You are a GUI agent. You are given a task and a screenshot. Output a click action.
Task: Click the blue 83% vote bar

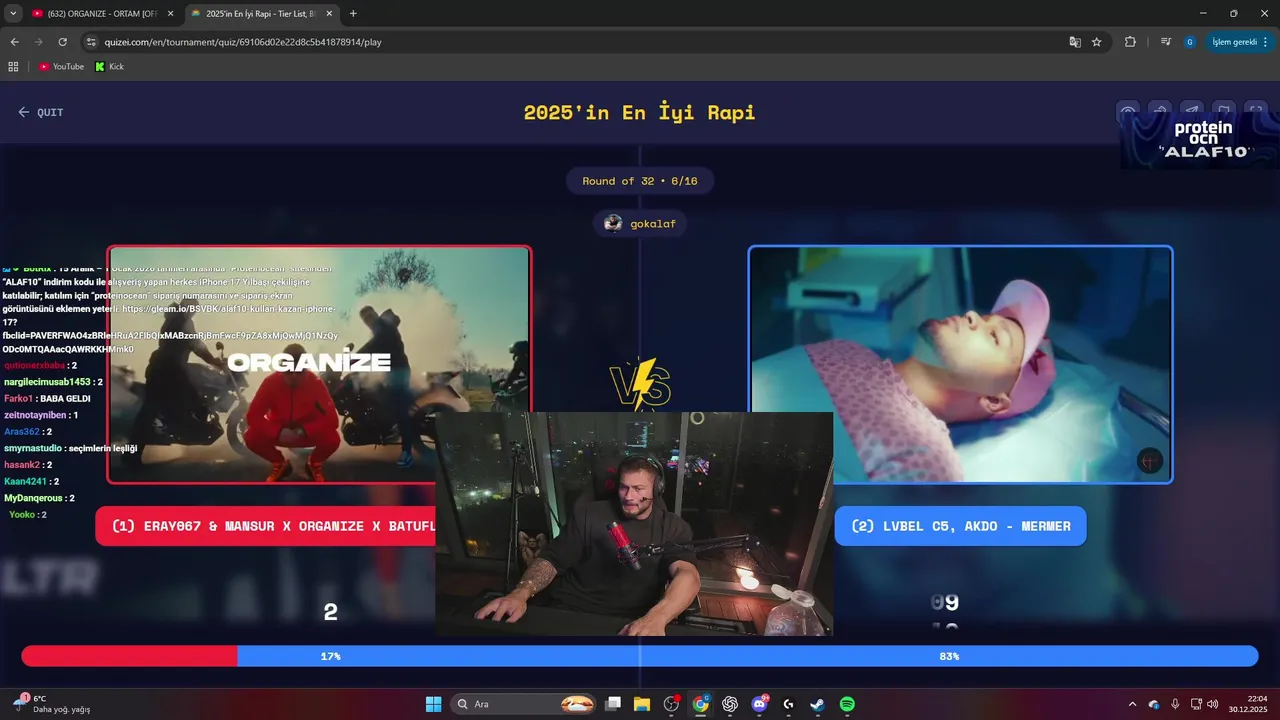pos(748,656)
